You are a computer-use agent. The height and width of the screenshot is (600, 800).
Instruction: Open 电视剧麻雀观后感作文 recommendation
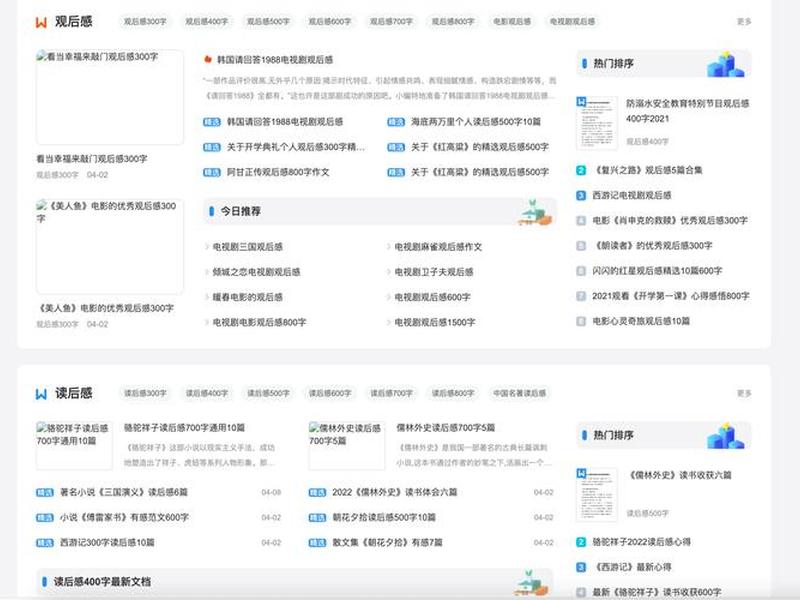pos(438,247)
